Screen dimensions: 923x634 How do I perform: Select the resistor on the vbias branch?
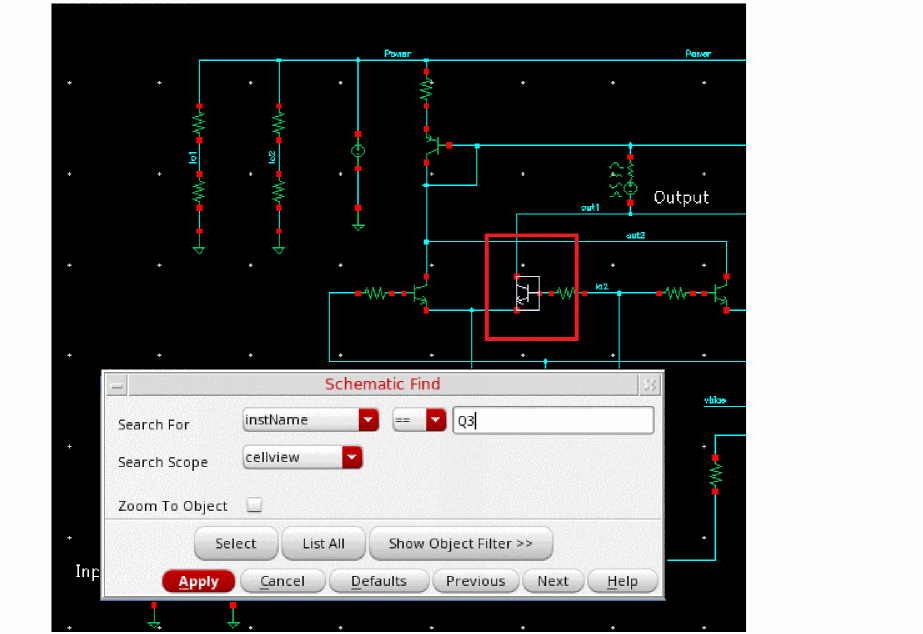point(715,474)
